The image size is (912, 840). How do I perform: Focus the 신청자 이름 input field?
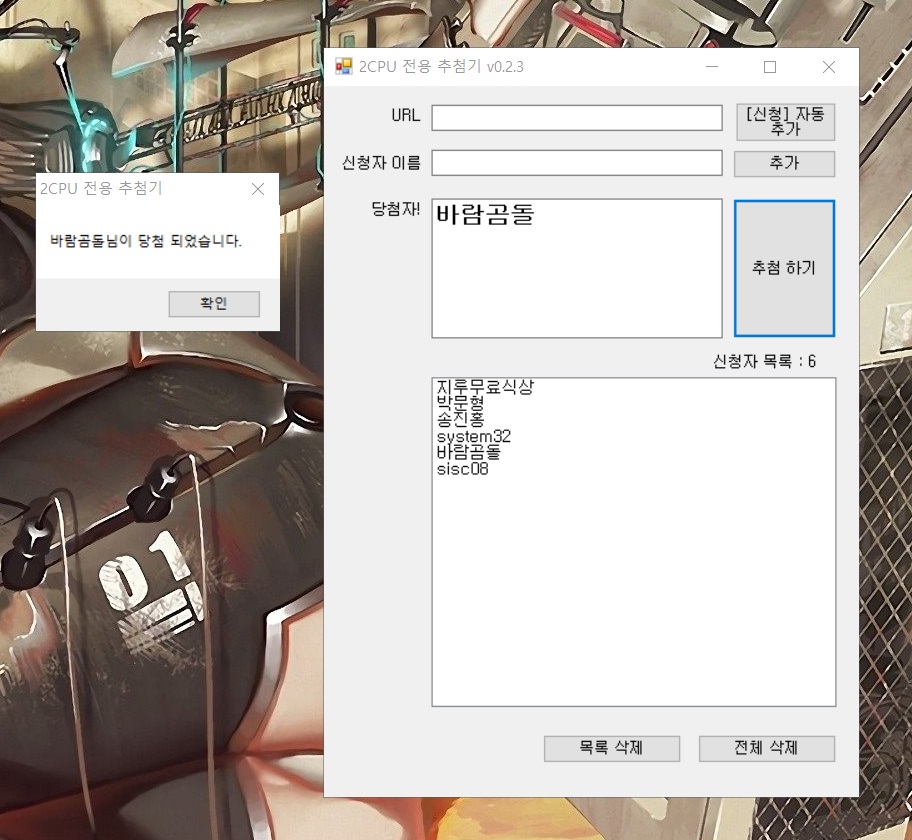(577, 163)
